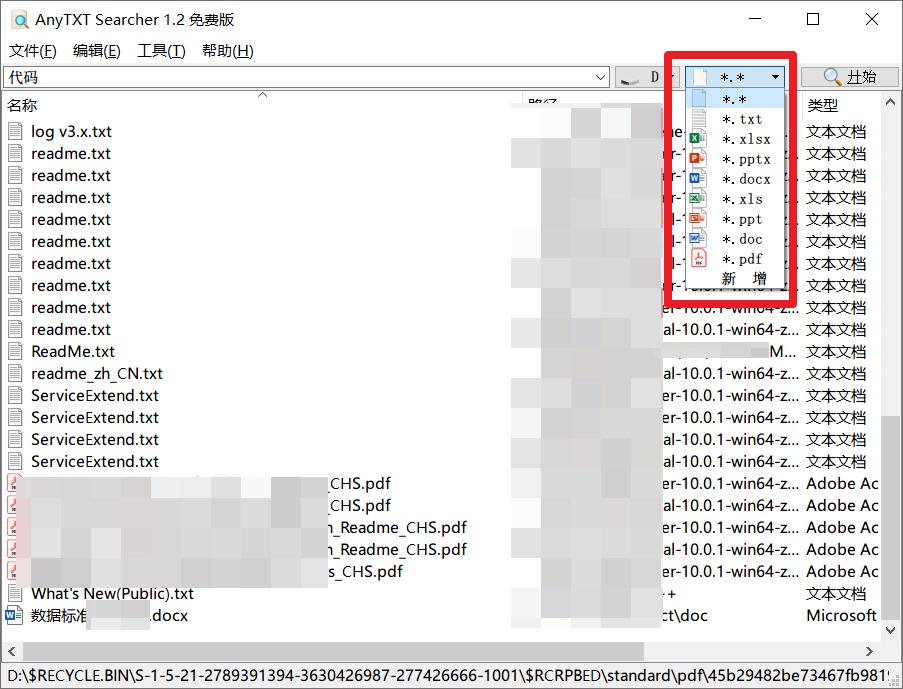The width and height of the screenshot is (903, 689).
Task: Choose *.pdf in the file type list
Action: (735, 259)
